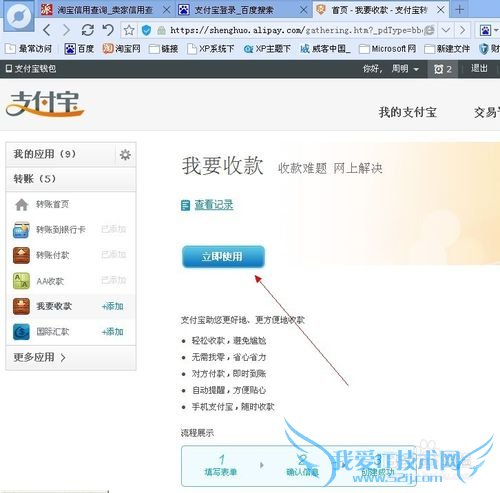Open the 周明 account dropdown
Image resolution: width=500 pixels, height=493 pixels.
405,69
